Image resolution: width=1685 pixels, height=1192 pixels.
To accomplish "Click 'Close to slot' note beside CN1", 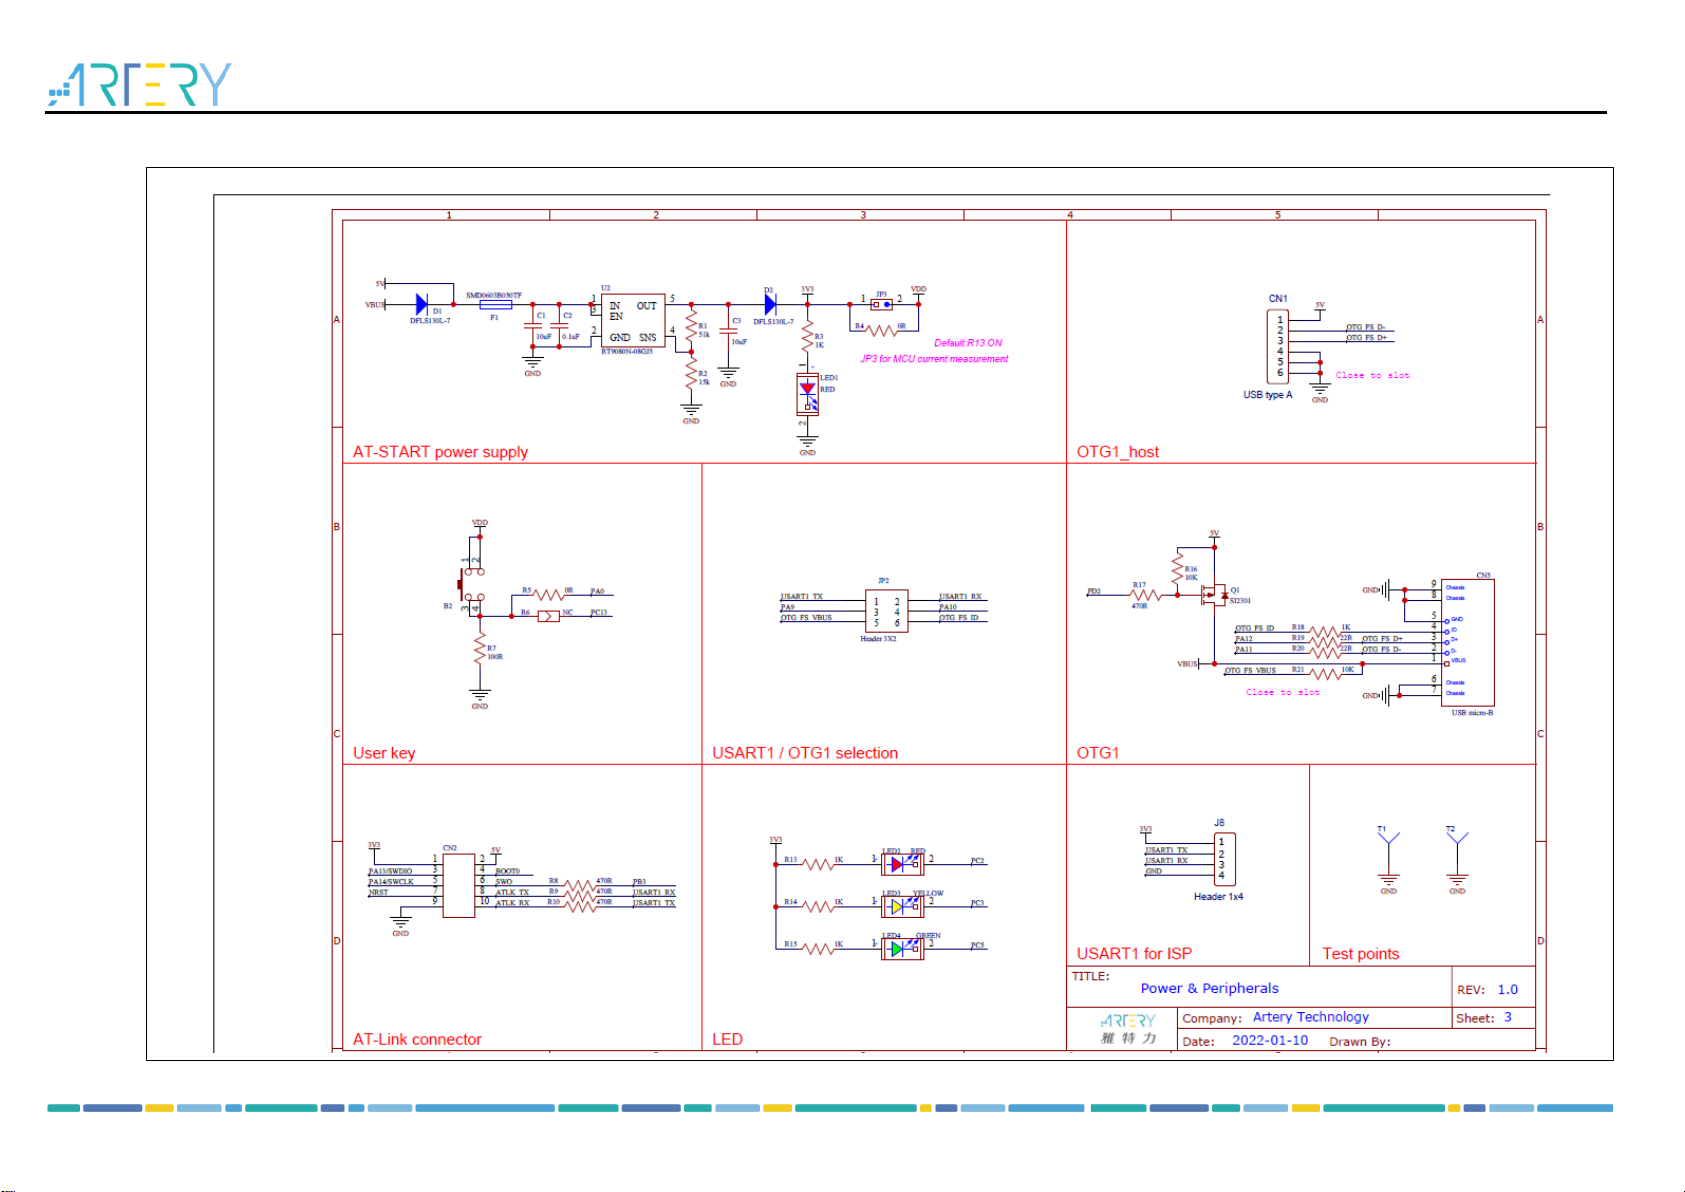I will click(1372, 375).
